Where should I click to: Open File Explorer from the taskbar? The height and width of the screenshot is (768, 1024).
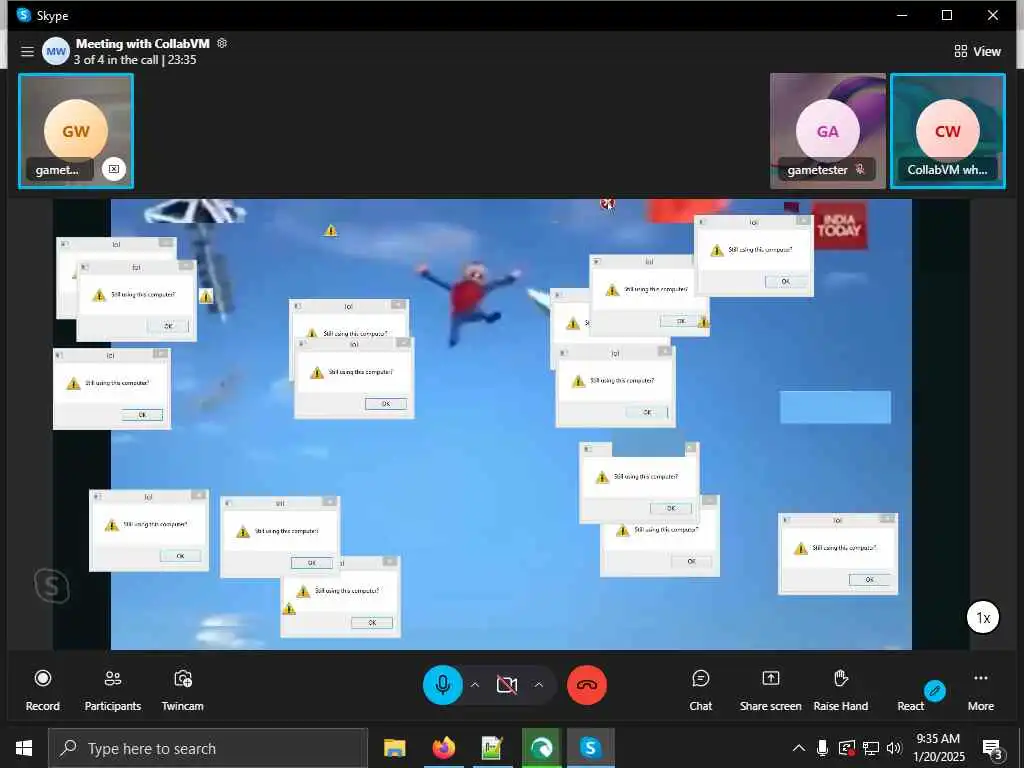pos(394,748)
